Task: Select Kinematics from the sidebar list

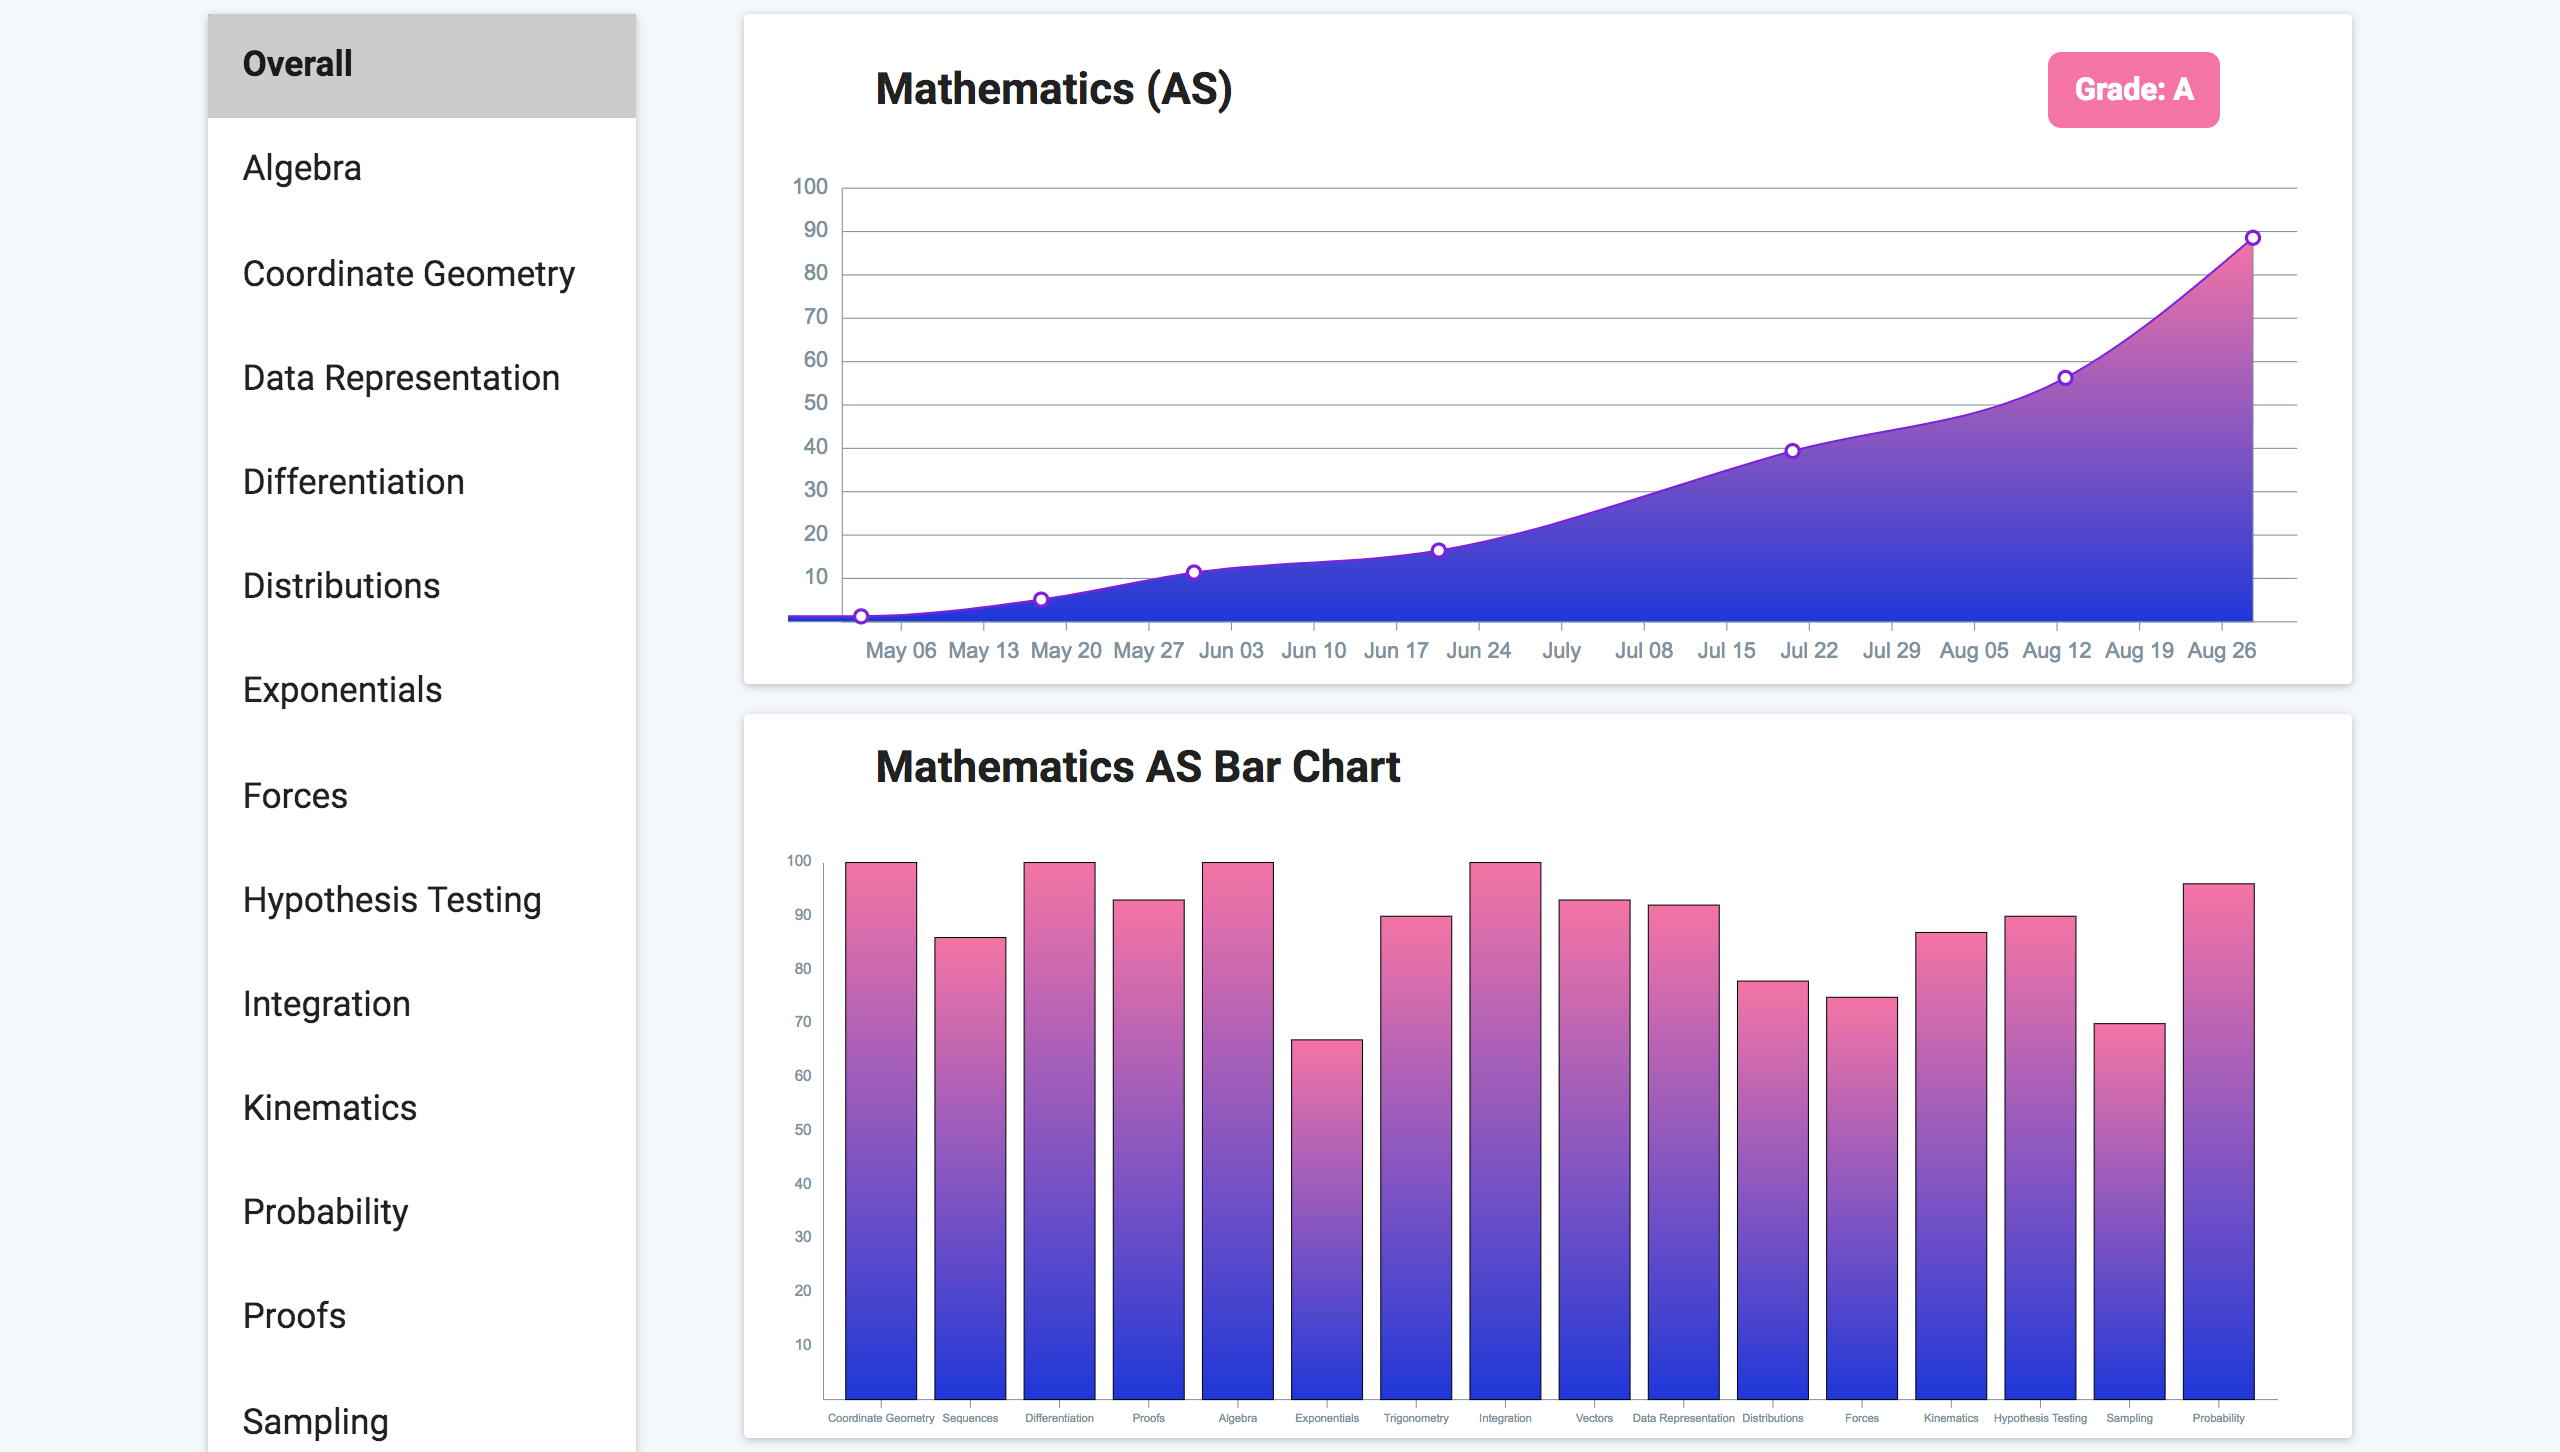Action: (329, 1108)
